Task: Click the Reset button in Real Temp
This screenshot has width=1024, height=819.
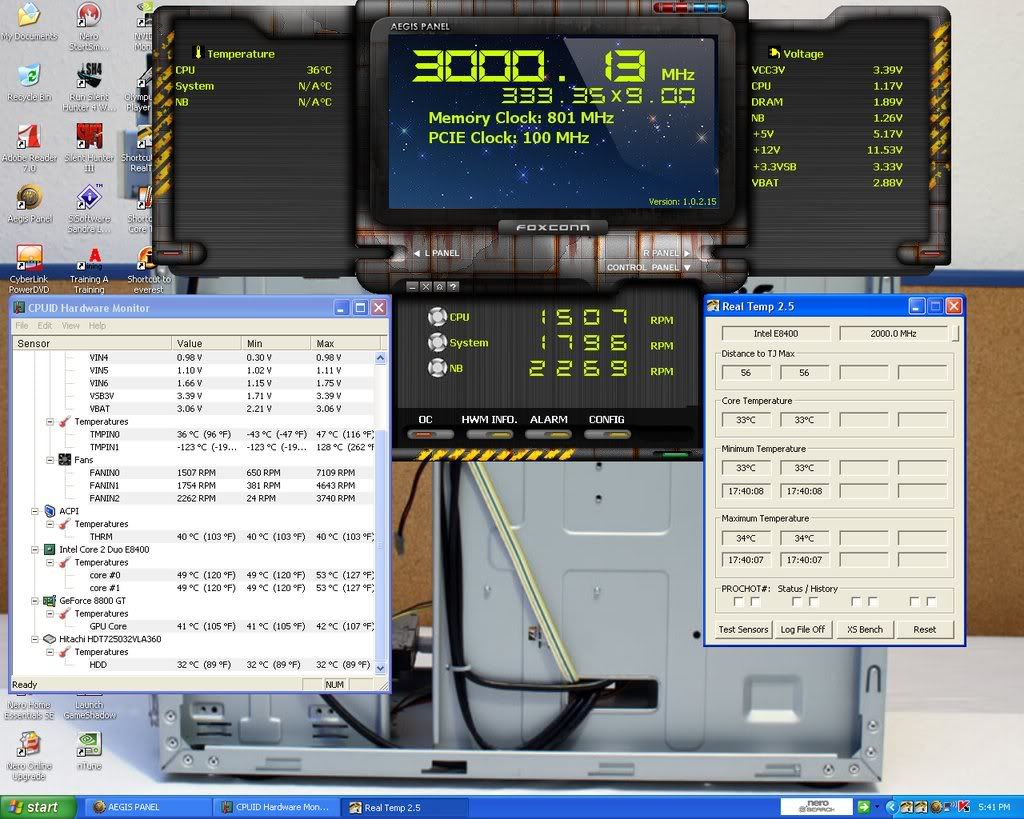Action: 924,630
